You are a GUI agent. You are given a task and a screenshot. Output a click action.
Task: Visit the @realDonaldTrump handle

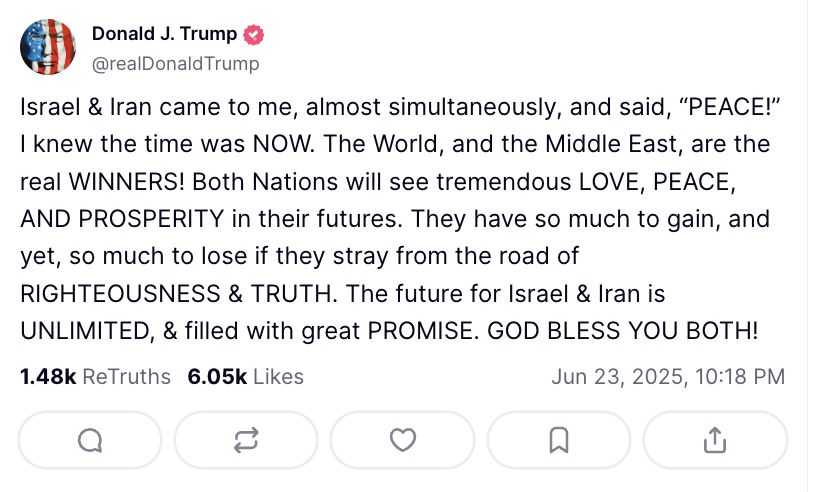coord(175,64)
